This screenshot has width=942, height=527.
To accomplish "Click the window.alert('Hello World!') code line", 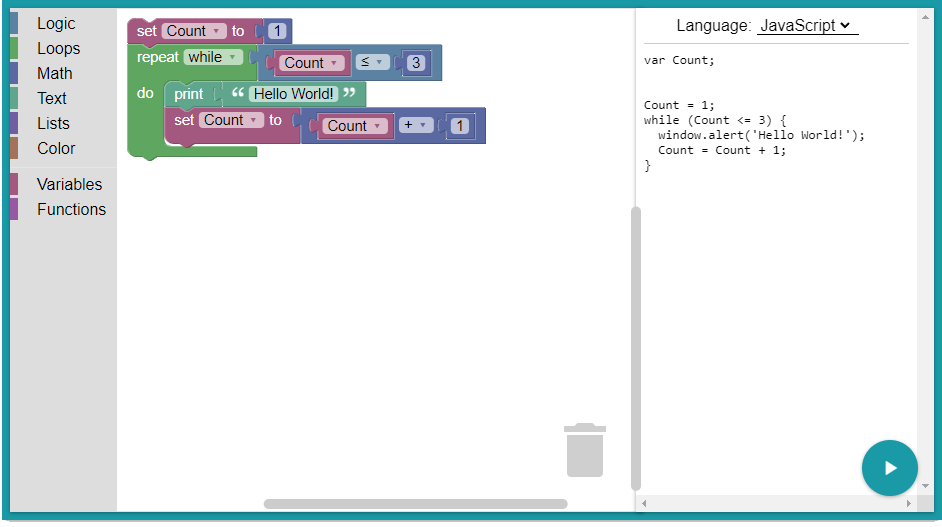I will tap(761, 135).
